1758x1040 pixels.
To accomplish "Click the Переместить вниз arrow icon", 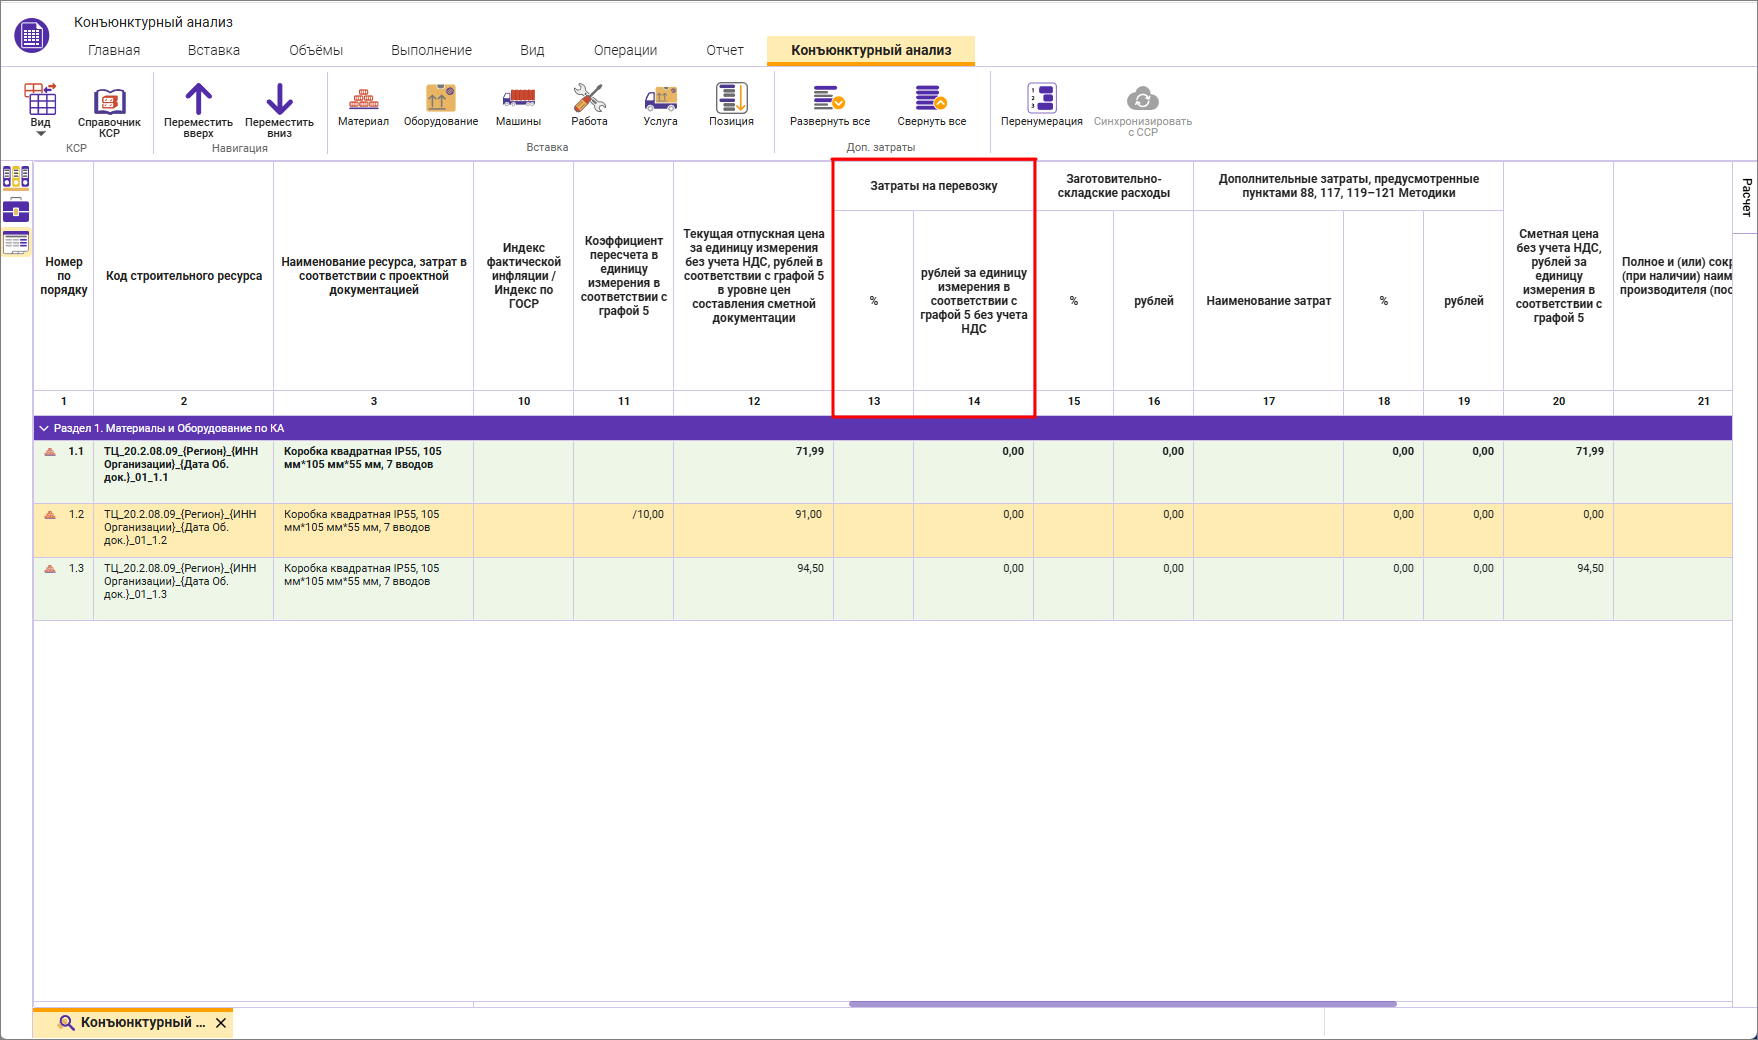I will point(279,99).
